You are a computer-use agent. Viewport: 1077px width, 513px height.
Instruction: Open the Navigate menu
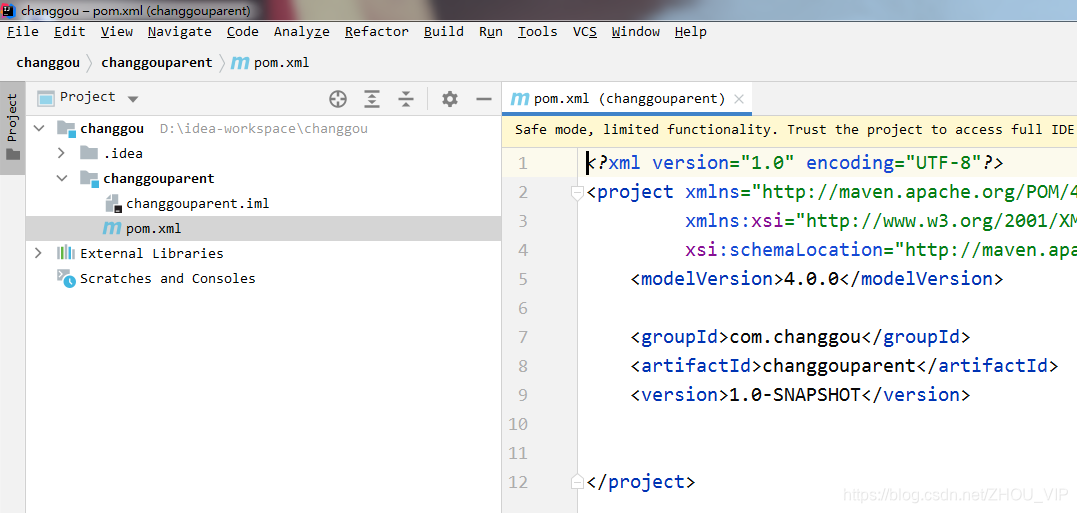pyautogui.click(x=179, y=32)
